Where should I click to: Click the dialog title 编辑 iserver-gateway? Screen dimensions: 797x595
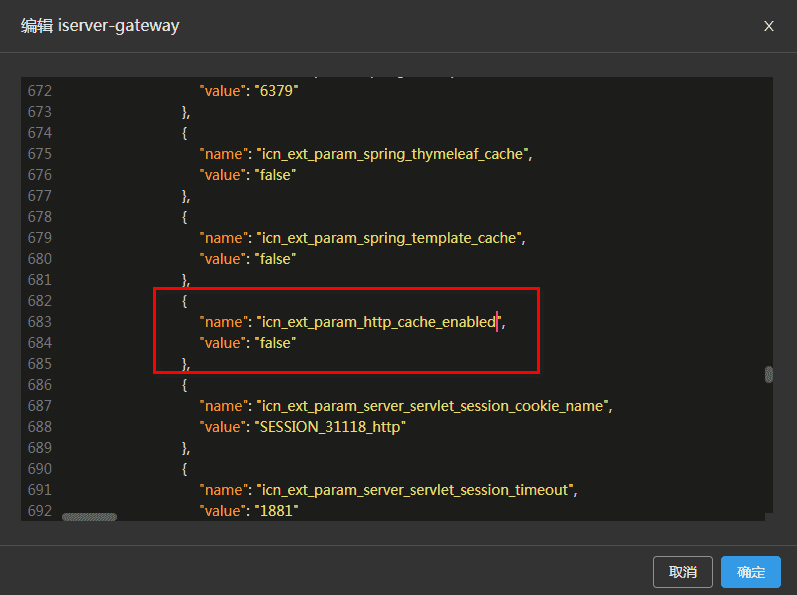[x=100, y=25]
